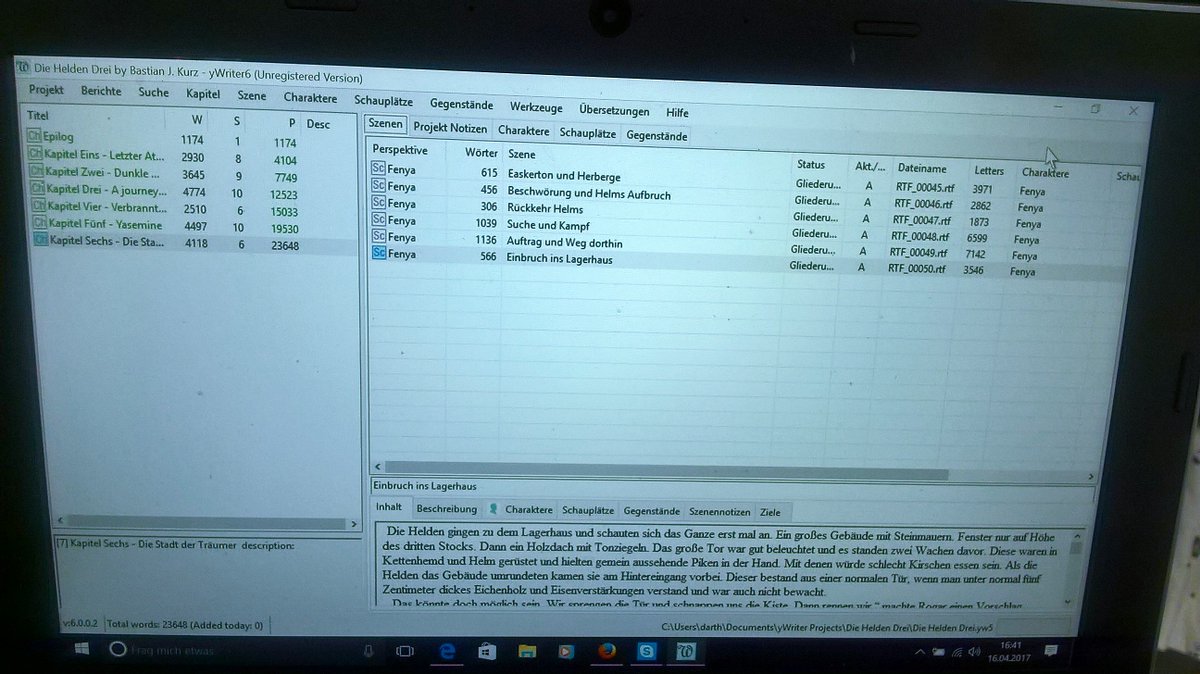Screen dimensions: 1200x674
Task: Select the Szenen tab
Action: (385, 124)
